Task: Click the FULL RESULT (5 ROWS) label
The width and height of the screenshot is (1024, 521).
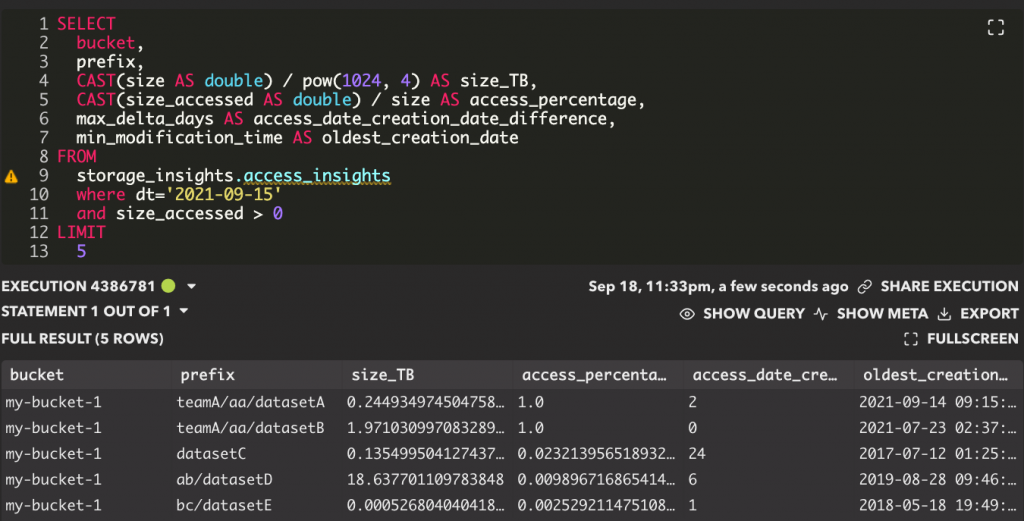Action: tap(82, 339)
